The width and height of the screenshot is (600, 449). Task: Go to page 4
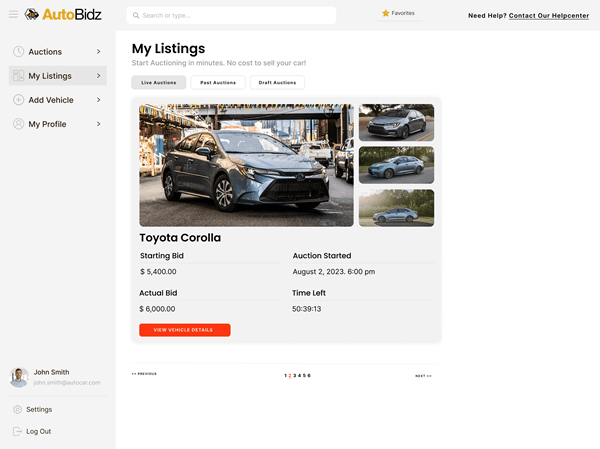click(300, 376)
